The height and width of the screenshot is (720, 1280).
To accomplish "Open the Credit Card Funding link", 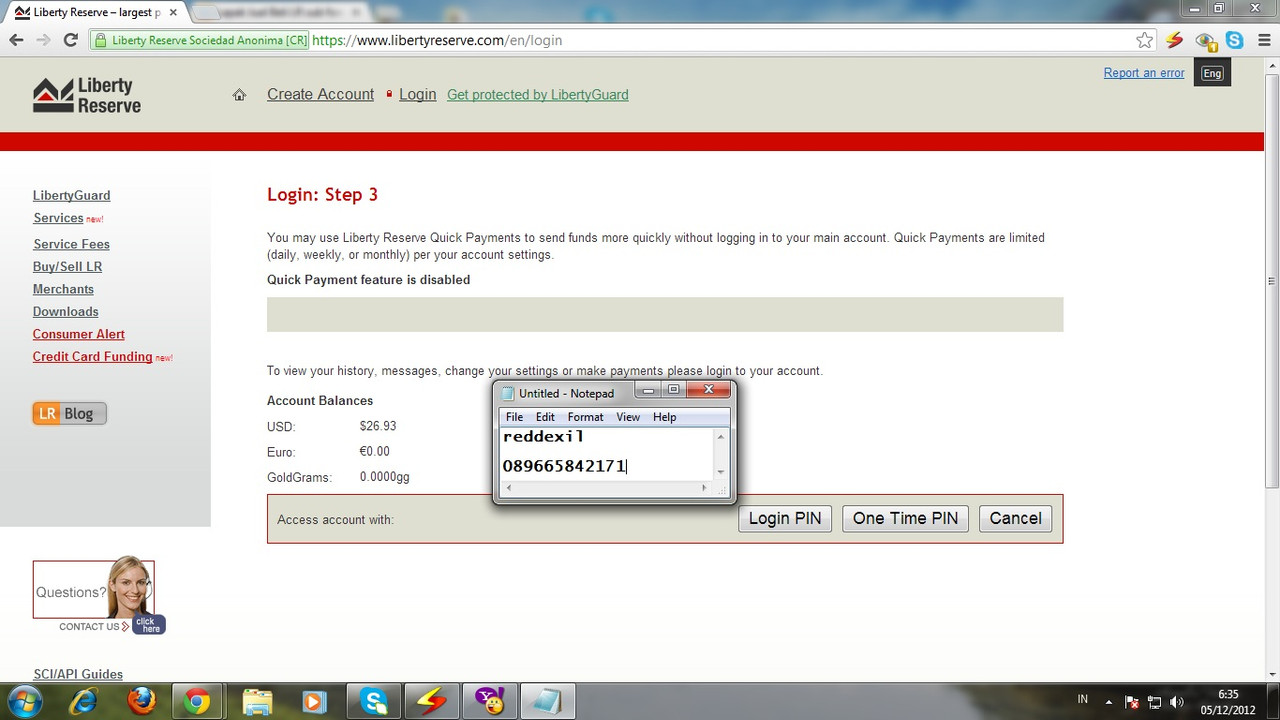I will point(92,357).
